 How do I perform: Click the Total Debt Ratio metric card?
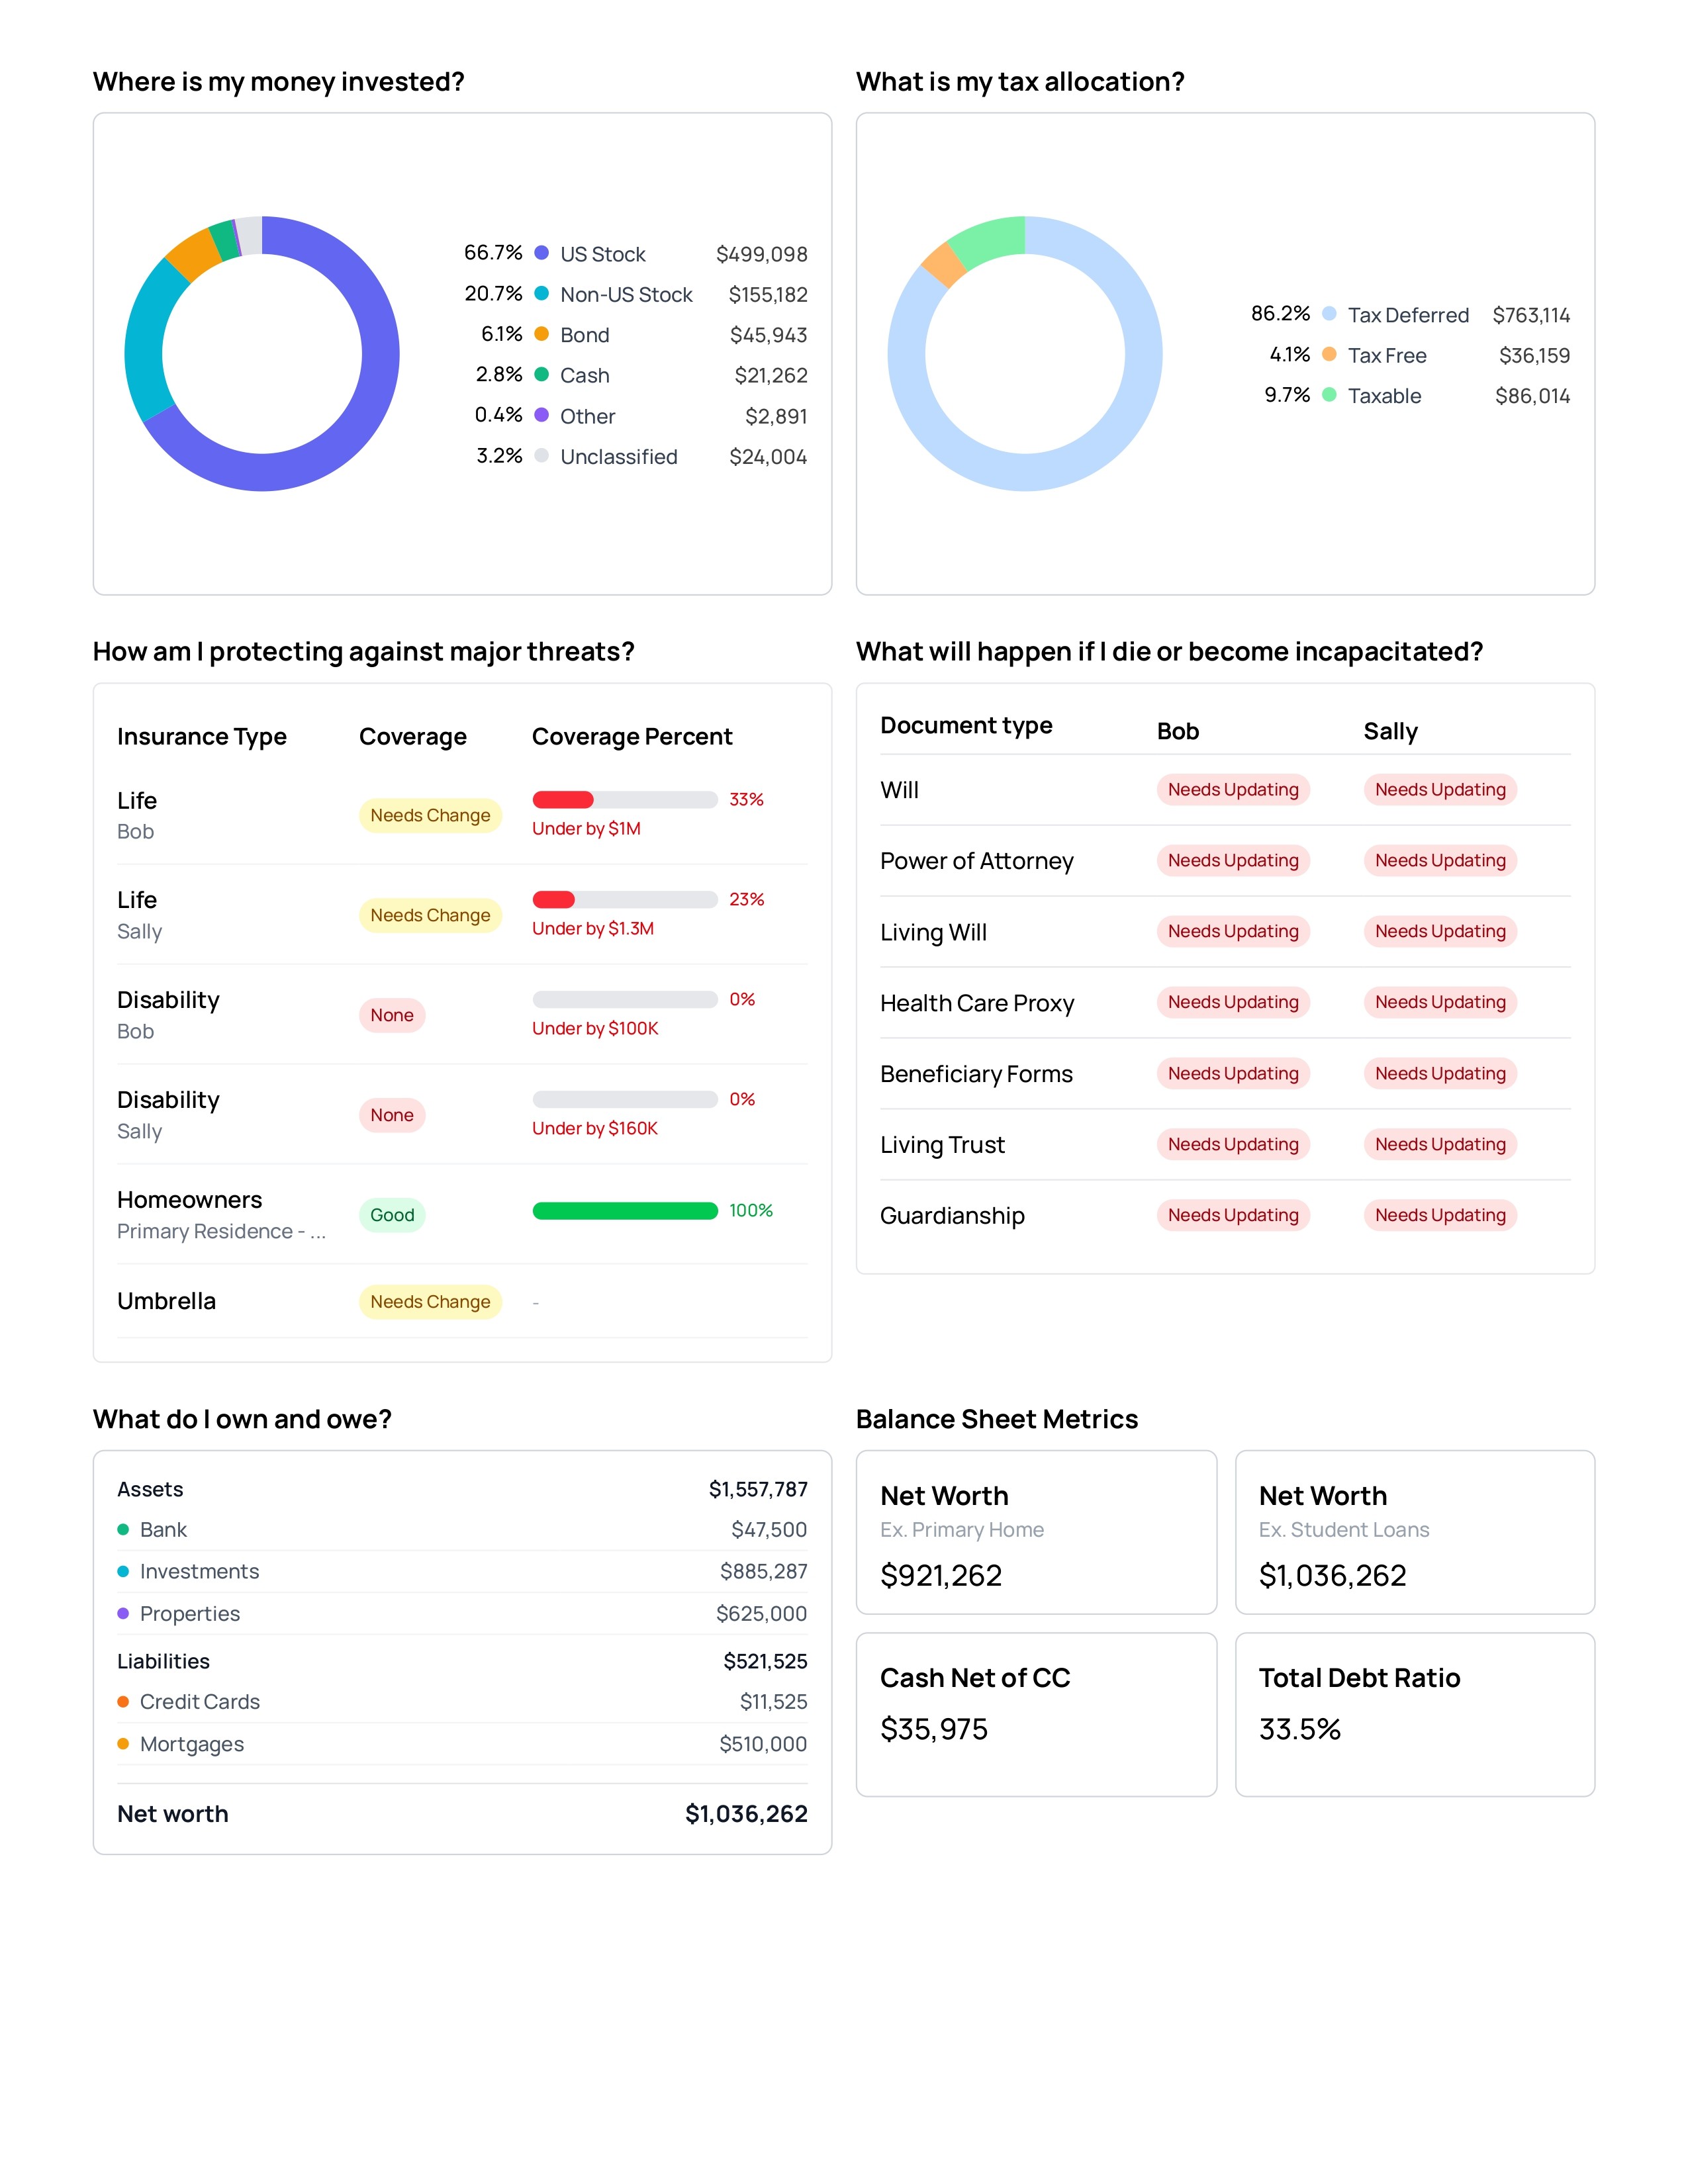point(1414,1714)
